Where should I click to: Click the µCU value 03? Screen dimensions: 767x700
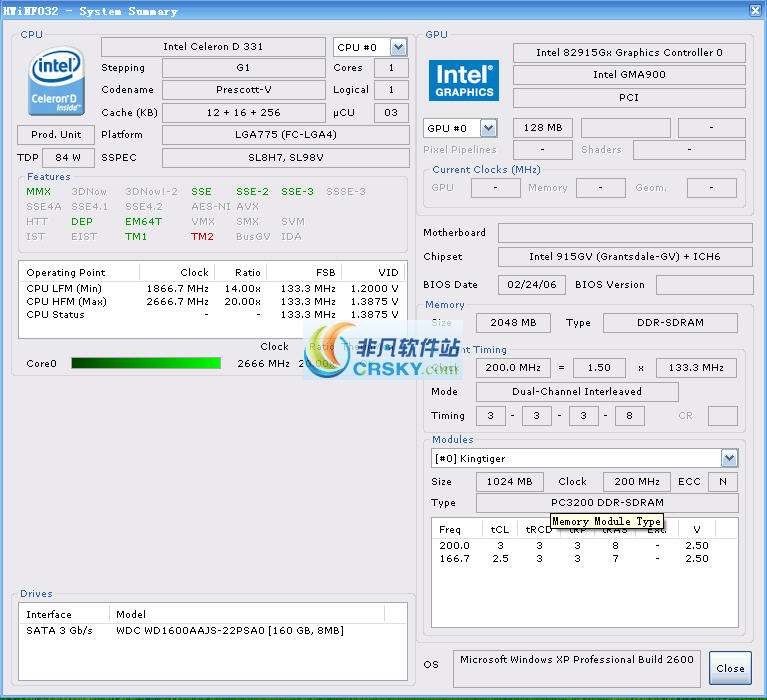tap(391, 113)
